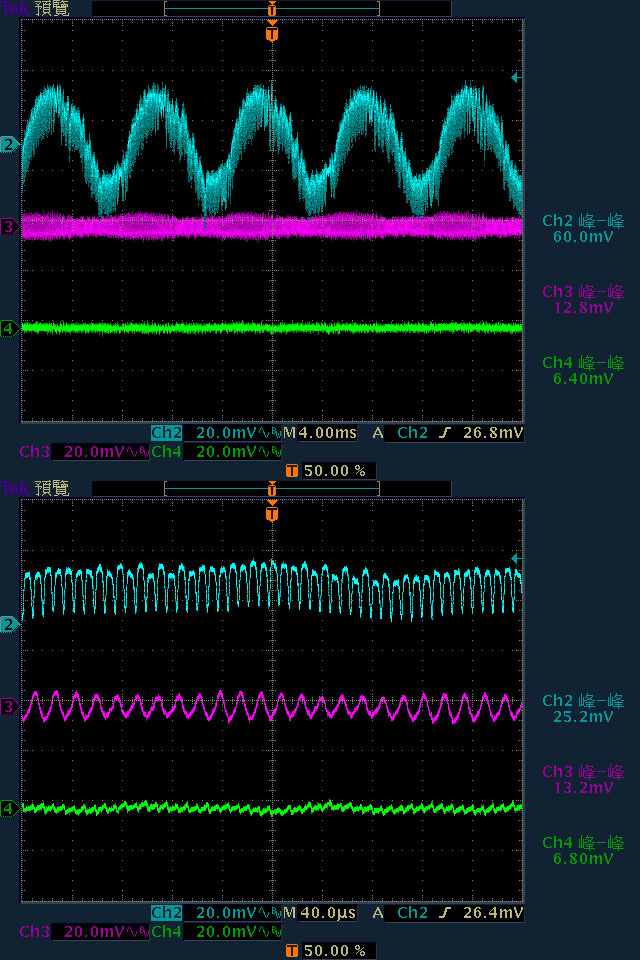640x960 pixels.
Task: Click the rising-edge slope icon beside 26.8mV
Action: [445, 433]
